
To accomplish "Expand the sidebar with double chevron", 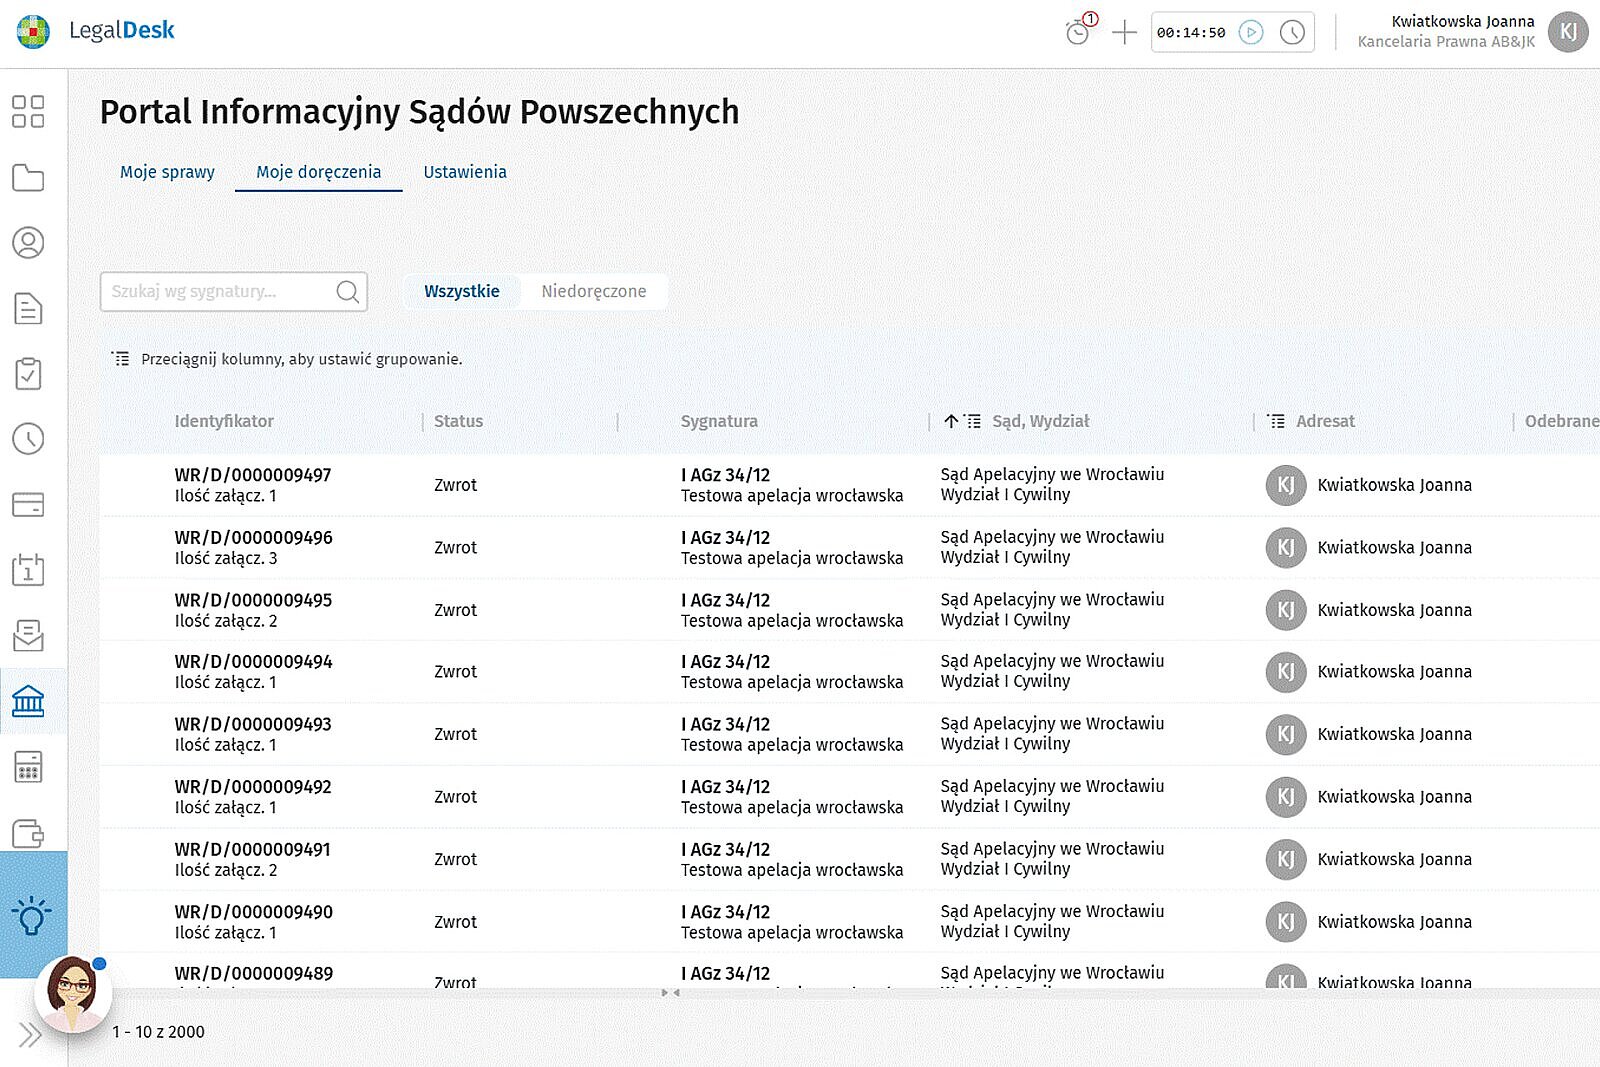I will point(30,1035).
